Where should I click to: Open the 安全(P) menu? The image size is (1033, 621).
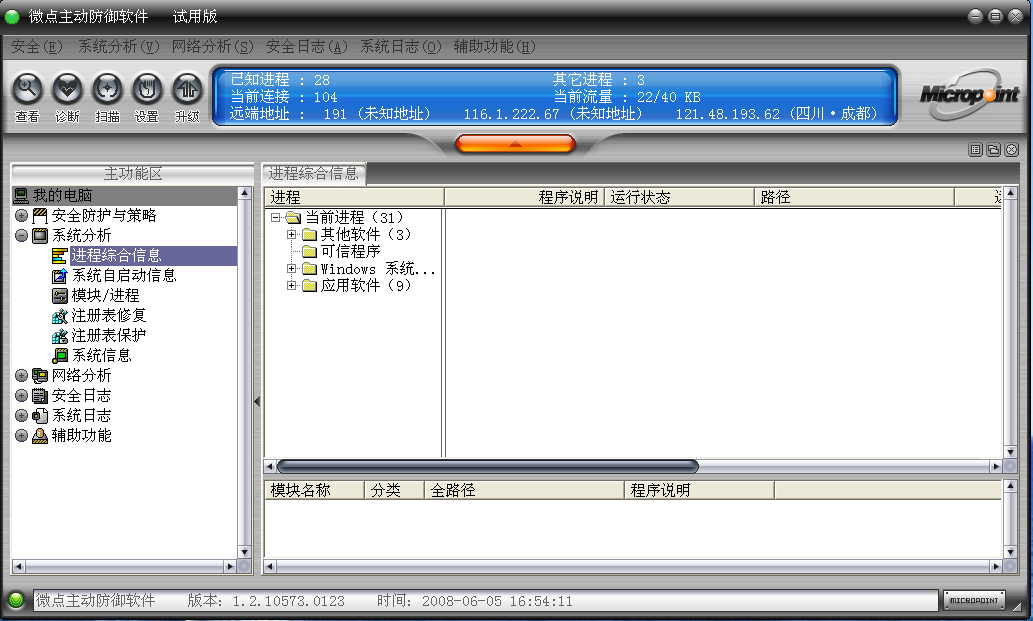37,47
